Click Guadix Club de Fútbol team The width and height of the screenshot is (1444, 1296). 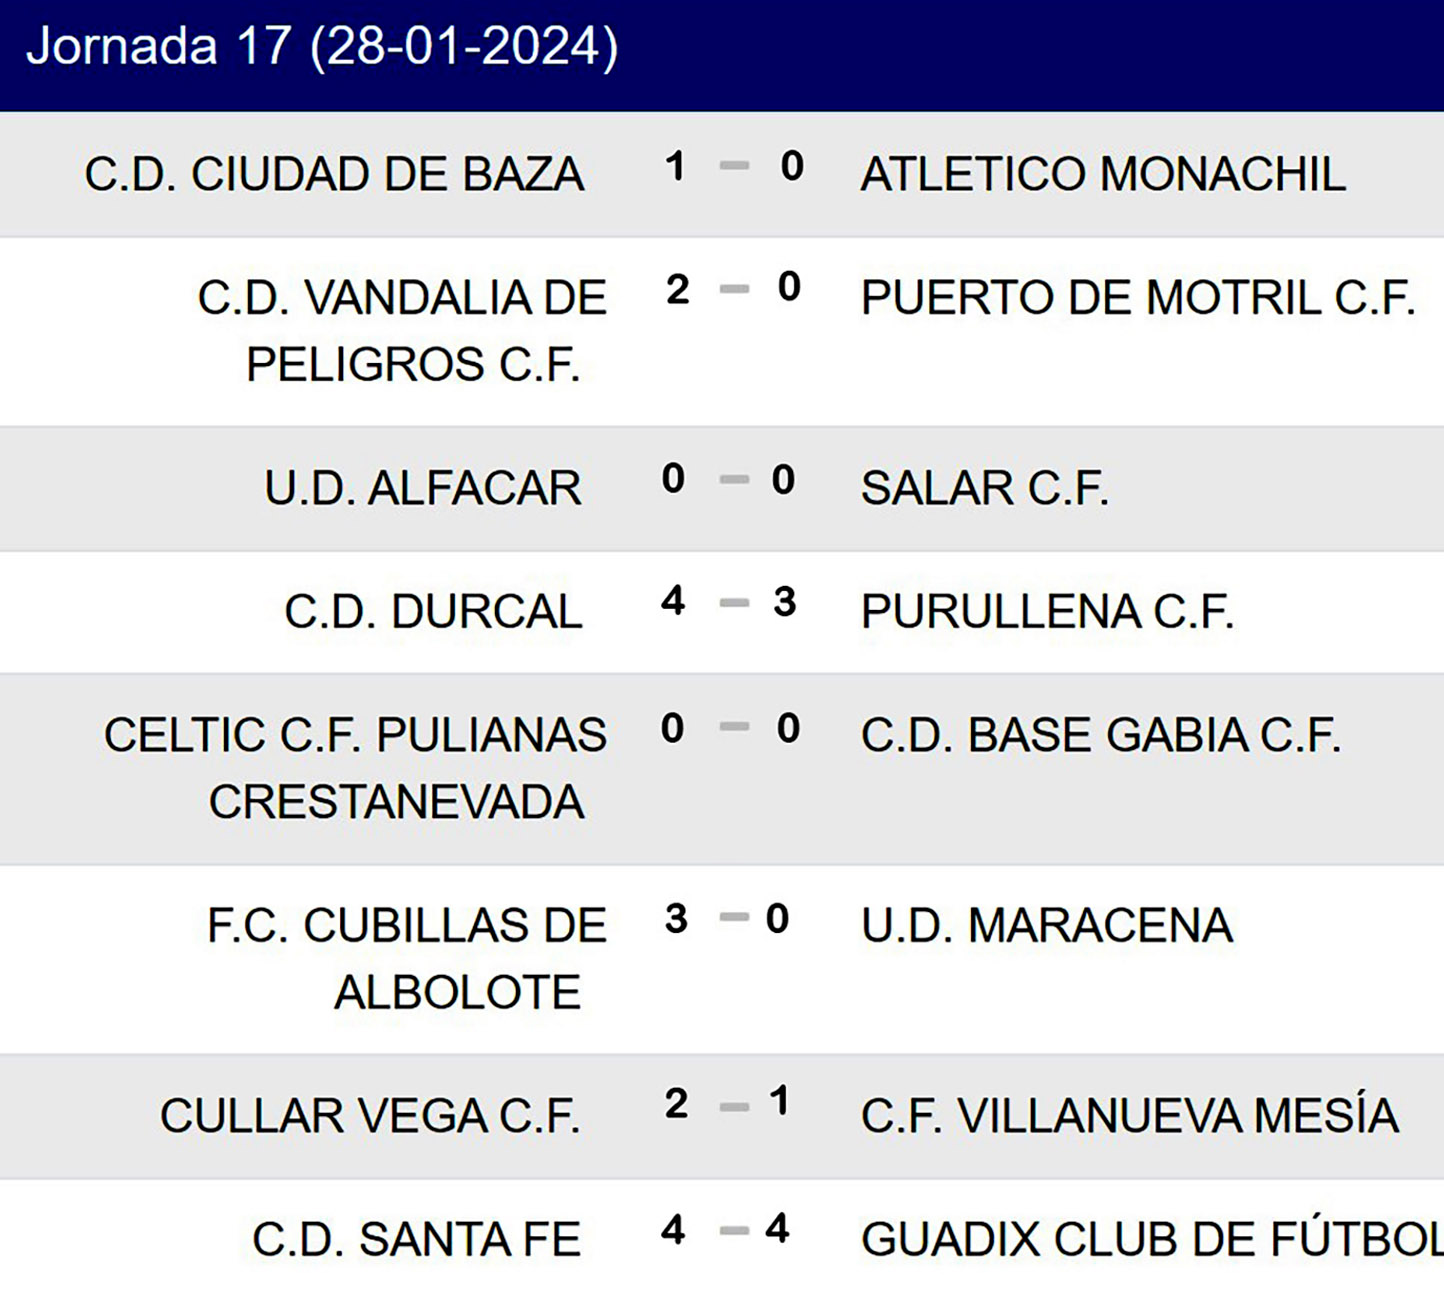1150,1240
